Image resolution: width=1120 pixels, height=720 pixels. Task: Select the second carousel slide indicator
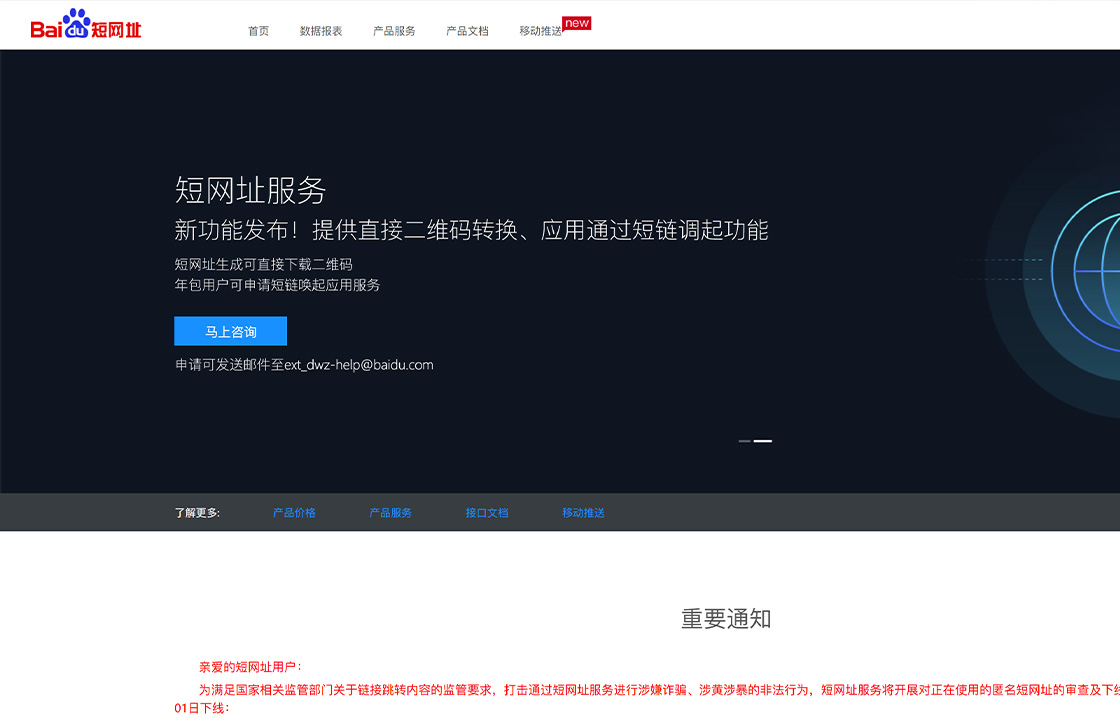coord(763,441)
